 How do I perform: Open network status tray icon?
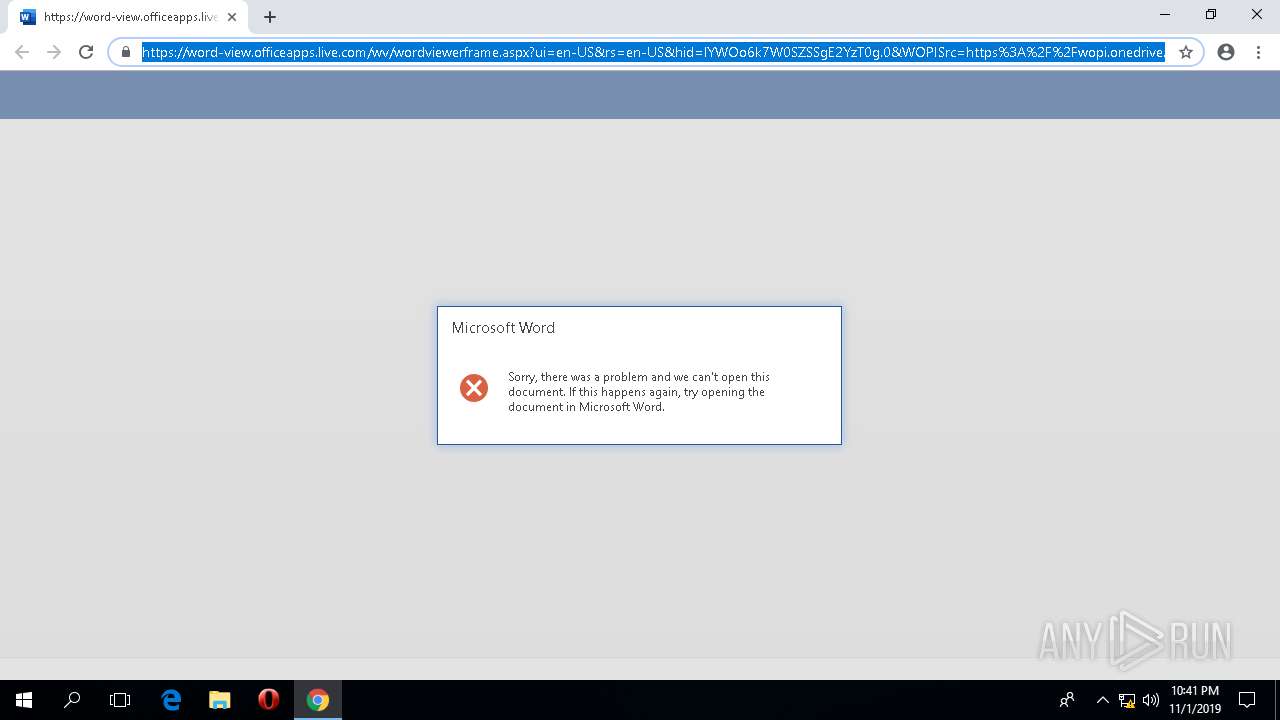(x=1127, y=700)
